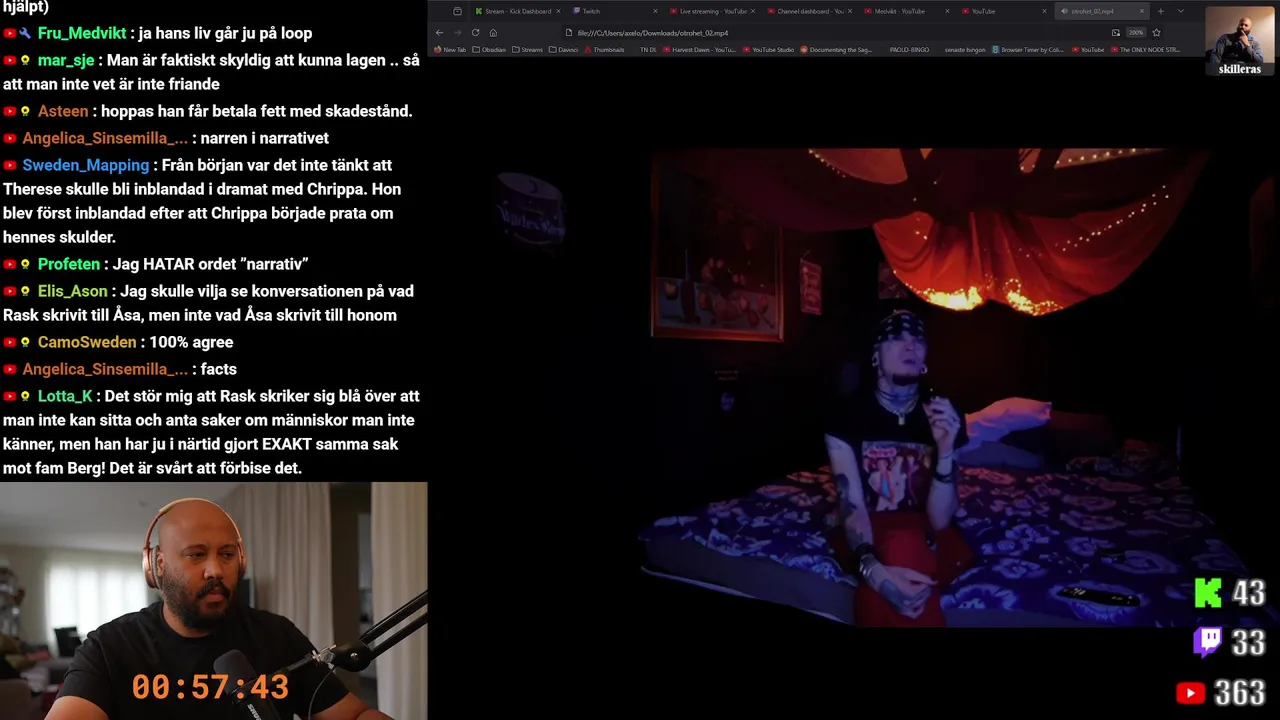This screenshot has height=720, width=1280.
Task: Click the skilleras avatar thumbnail
Action: coord(1239,40)
